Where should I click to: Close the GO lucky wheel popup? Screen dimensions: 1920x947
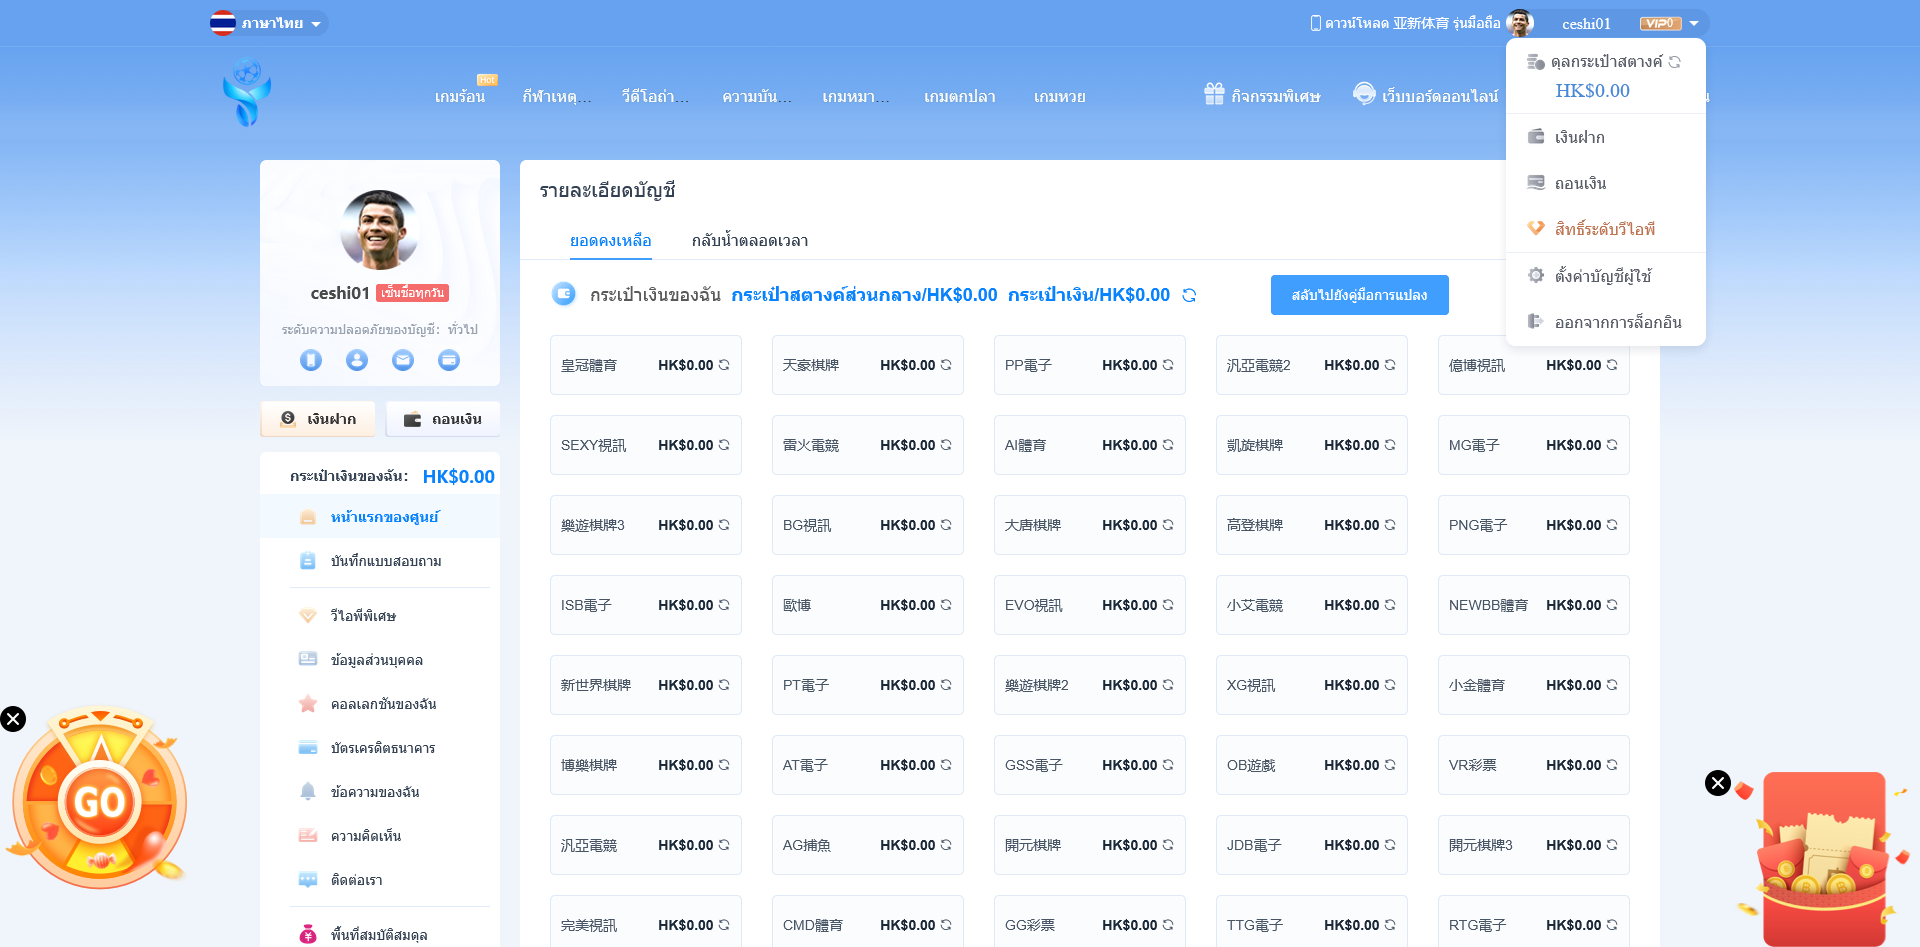tap(13, 719)
